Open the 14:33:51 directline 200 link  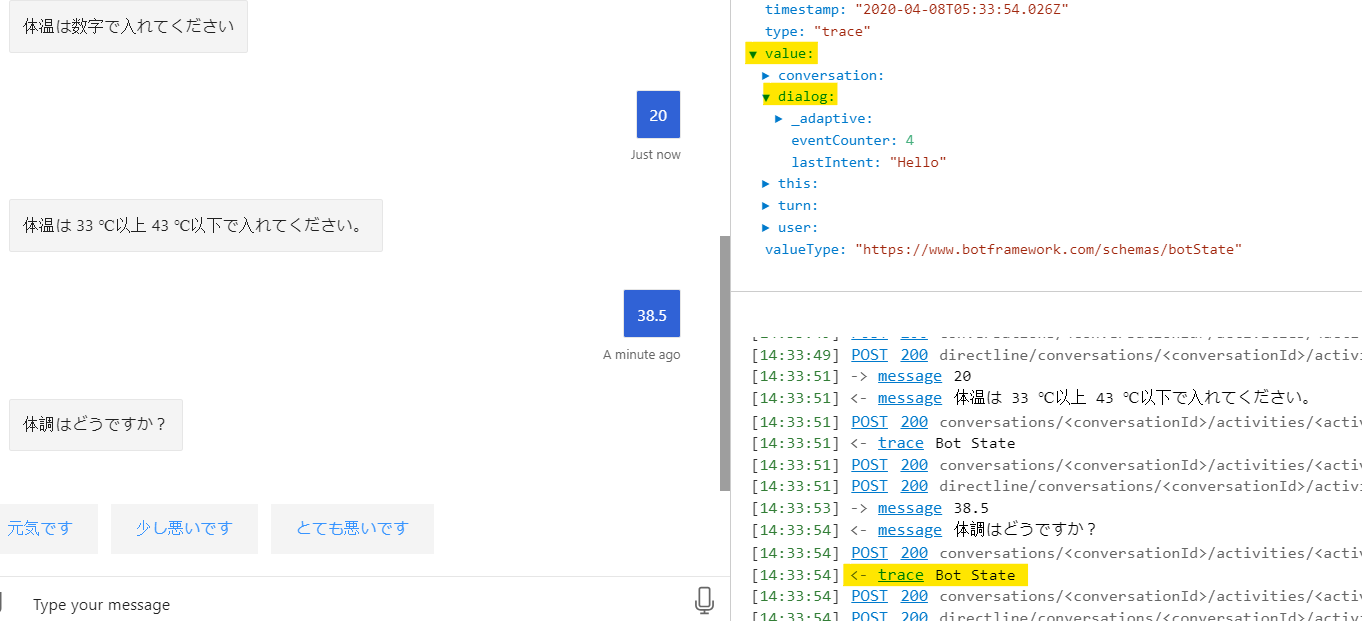click(914, 486)
